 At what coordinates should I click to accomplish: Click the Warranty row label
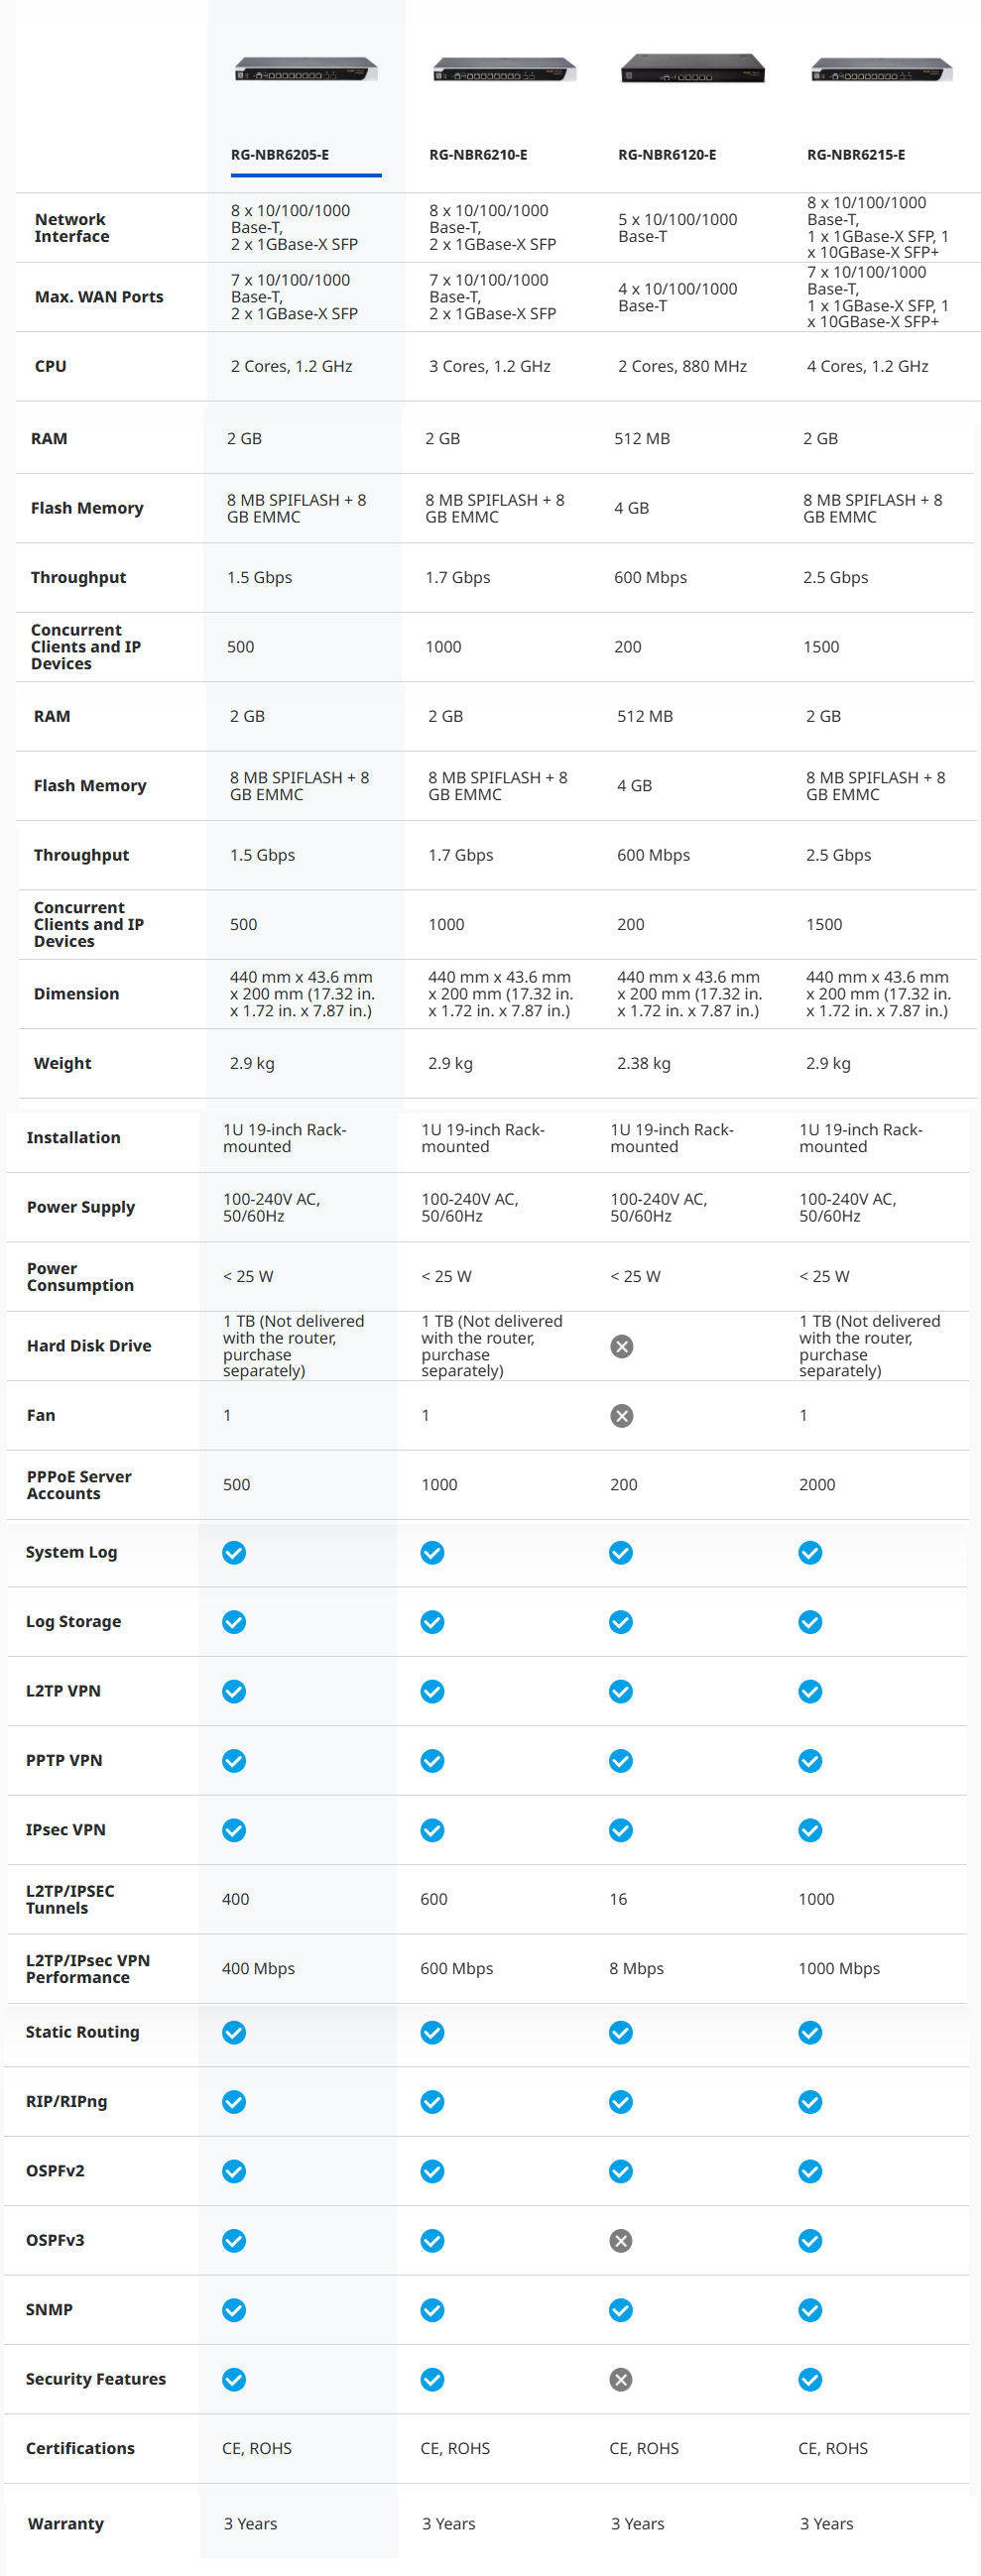[x=66, y=2523]
